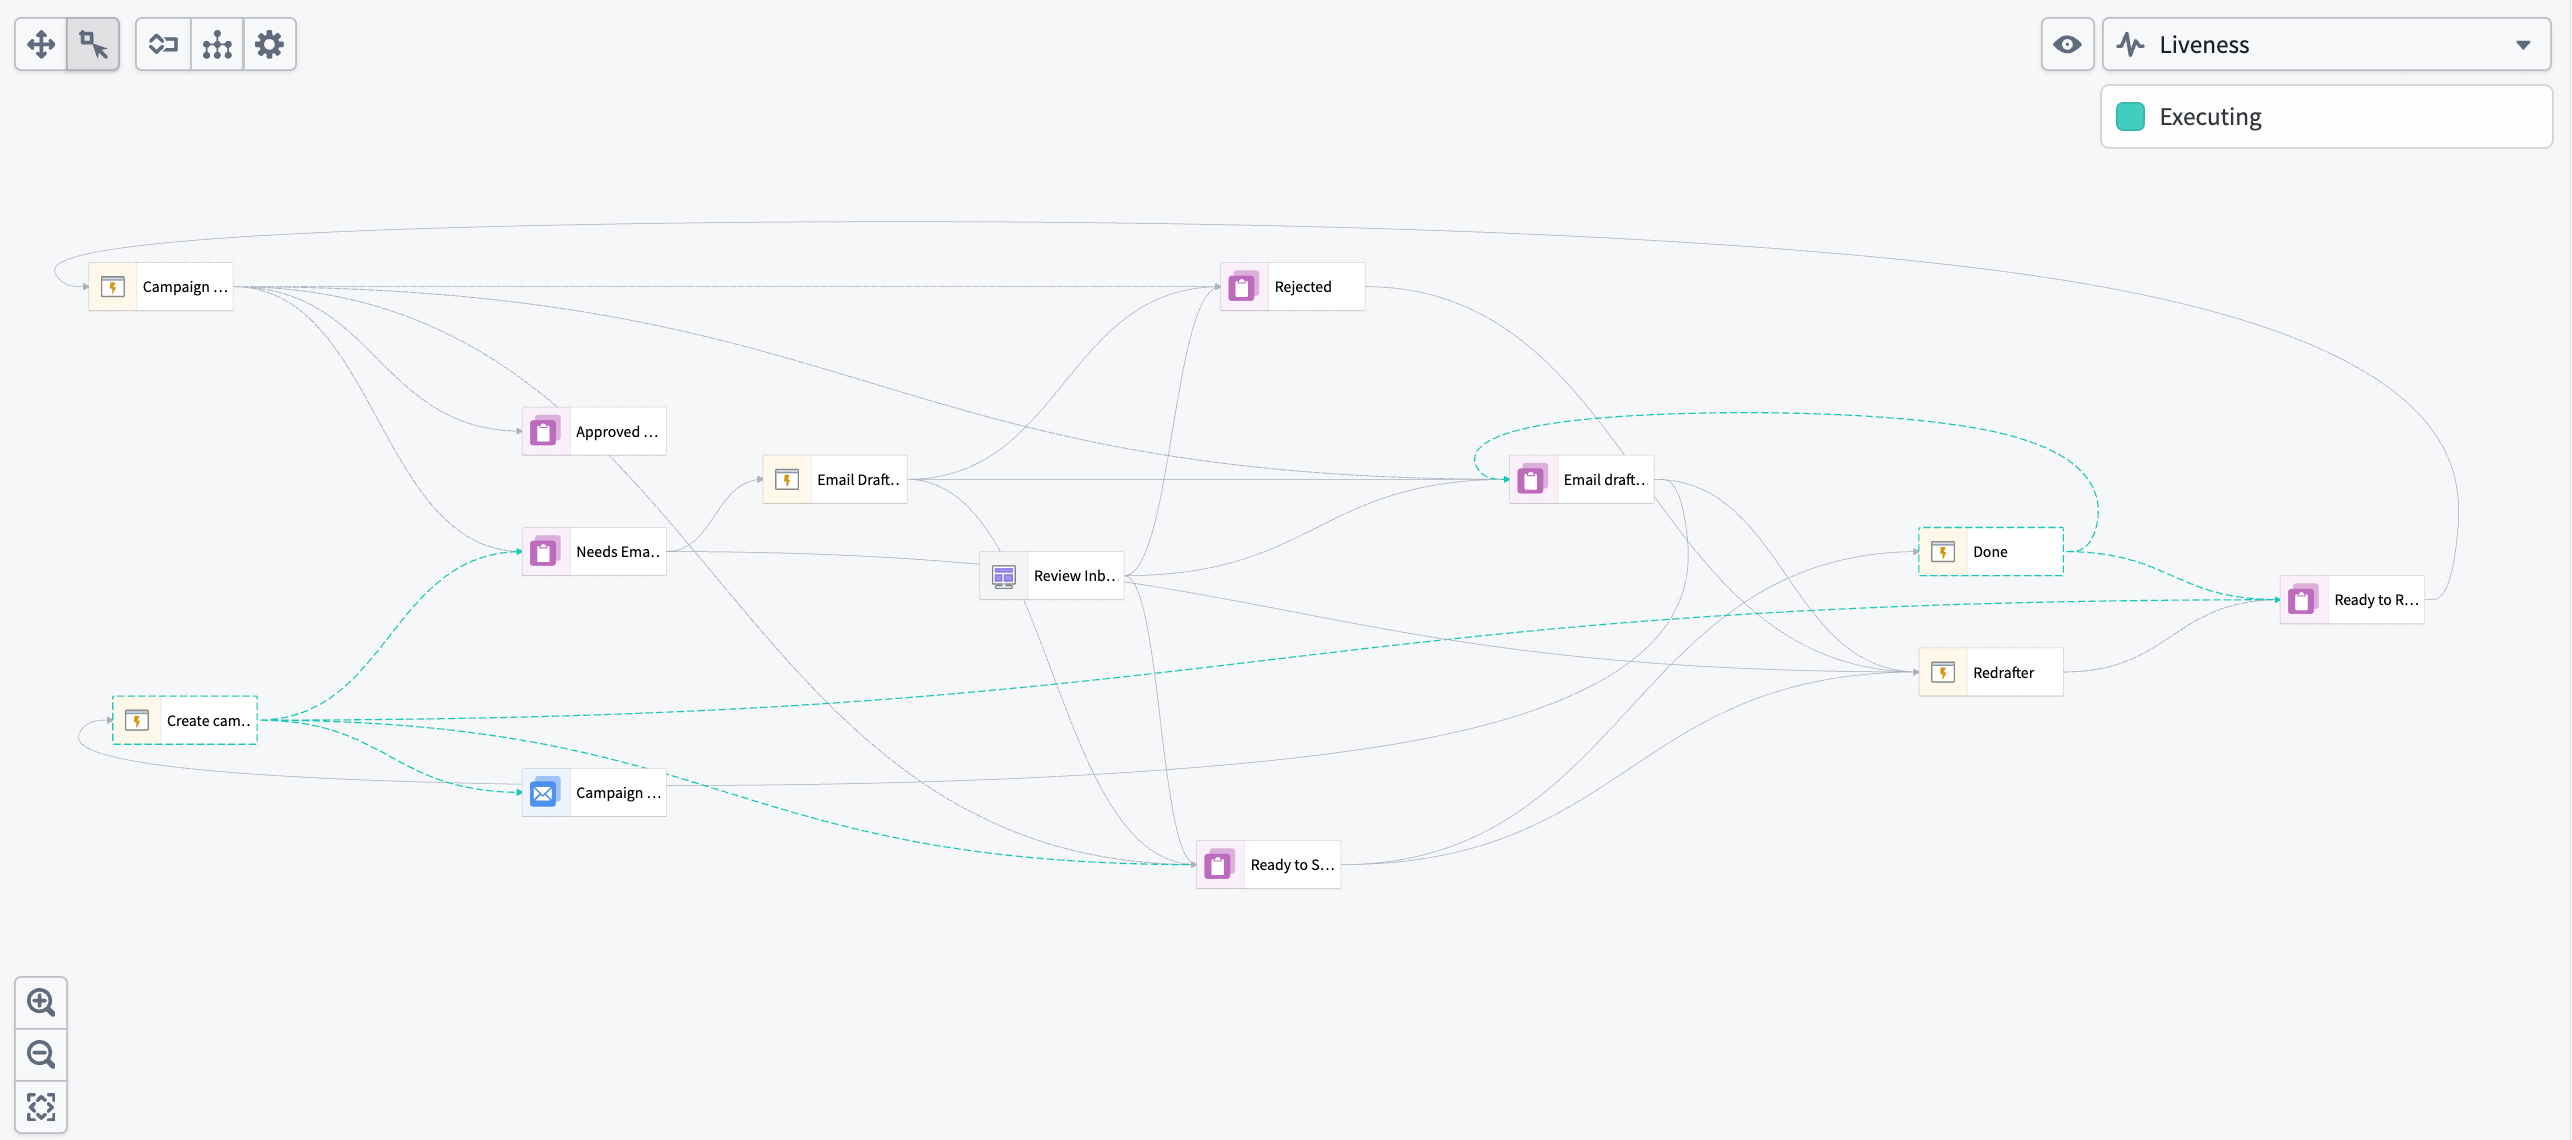Toggle the eye visibility button

point(2067,45)
